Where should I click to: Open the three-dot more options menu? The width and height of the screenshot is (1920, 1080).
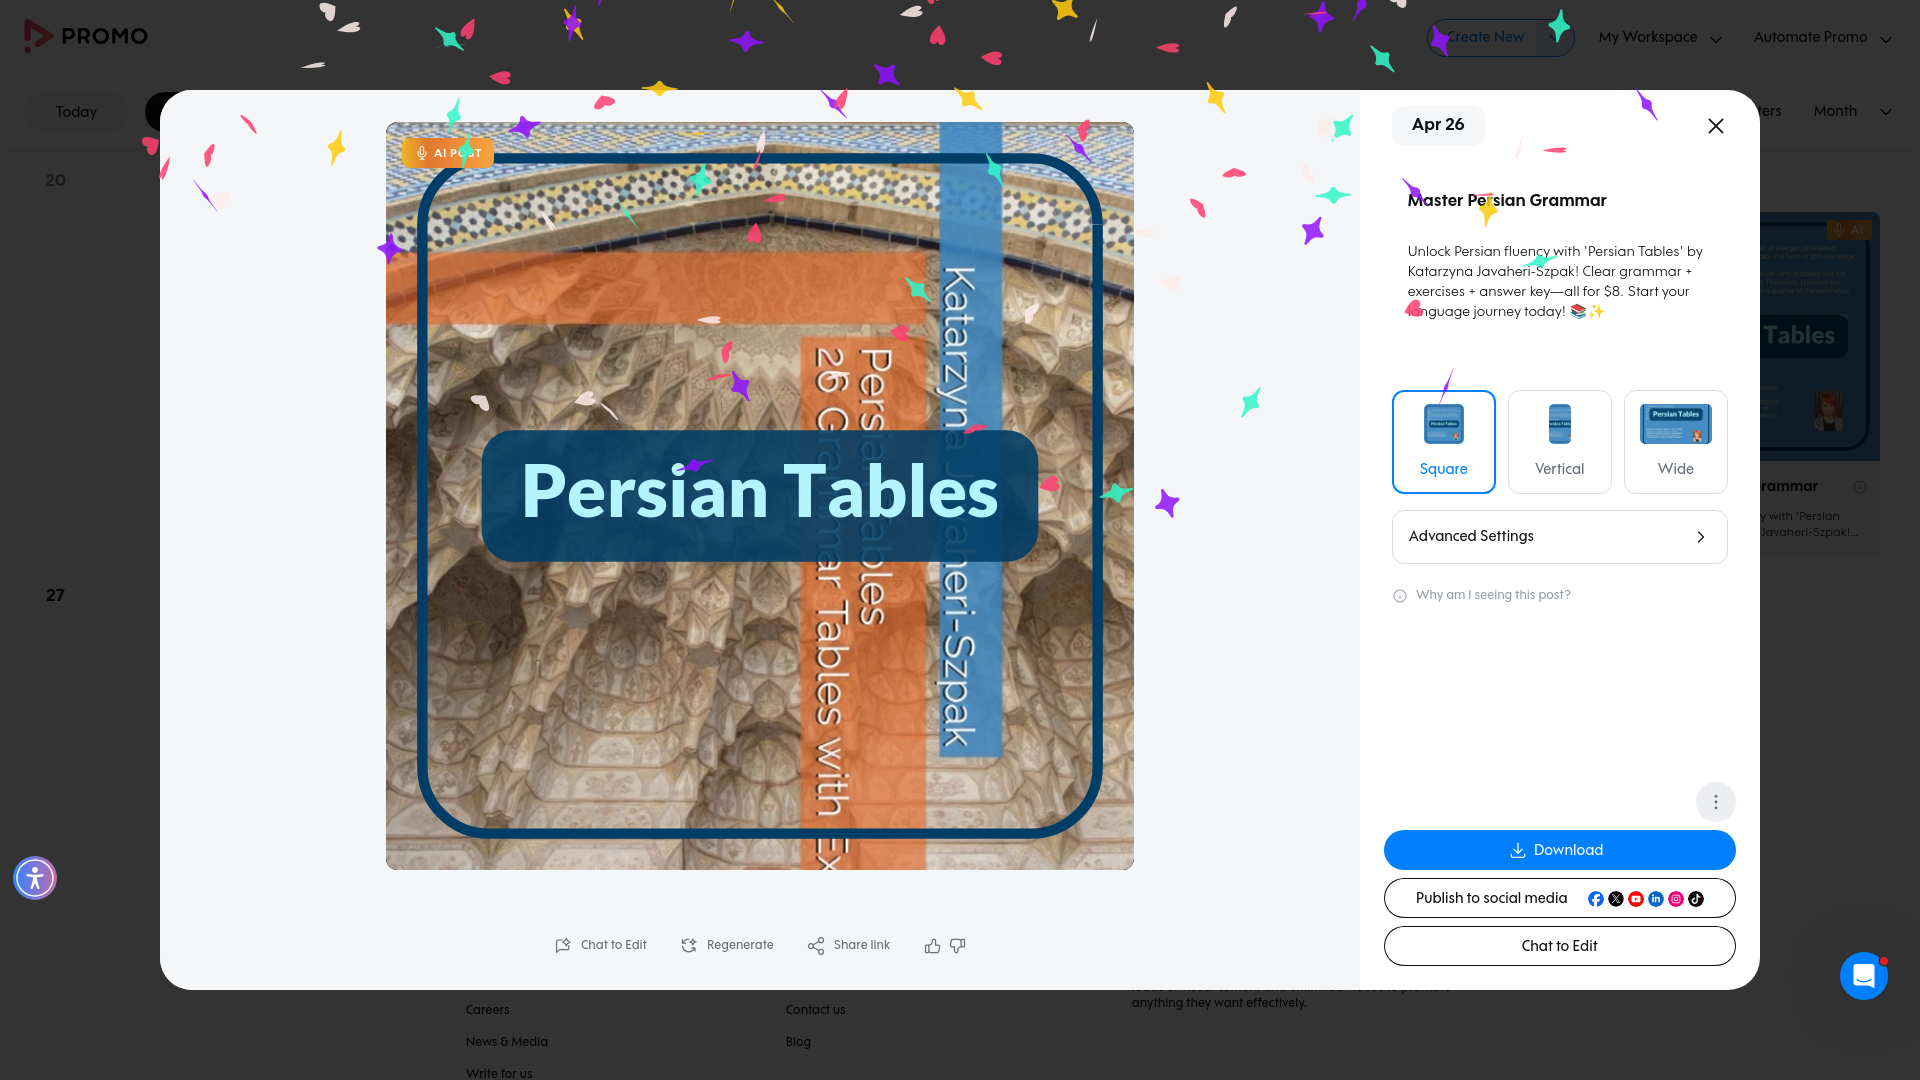(1715, 802)
